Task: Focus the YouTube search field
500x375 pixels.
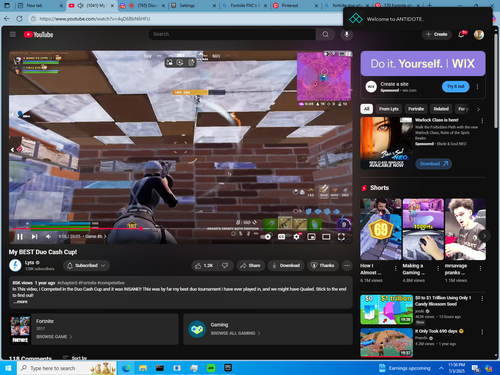Action: [x=232, y=34]
